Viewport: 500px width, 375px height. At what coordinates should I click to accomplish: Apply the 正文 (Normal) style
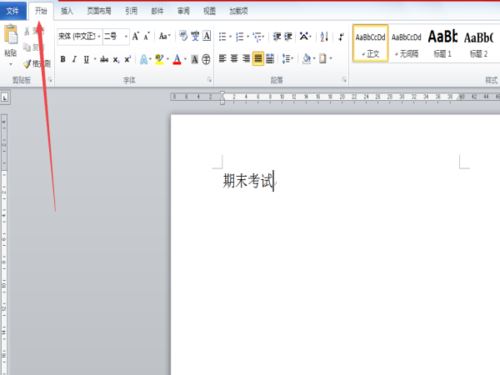(370, 43)
